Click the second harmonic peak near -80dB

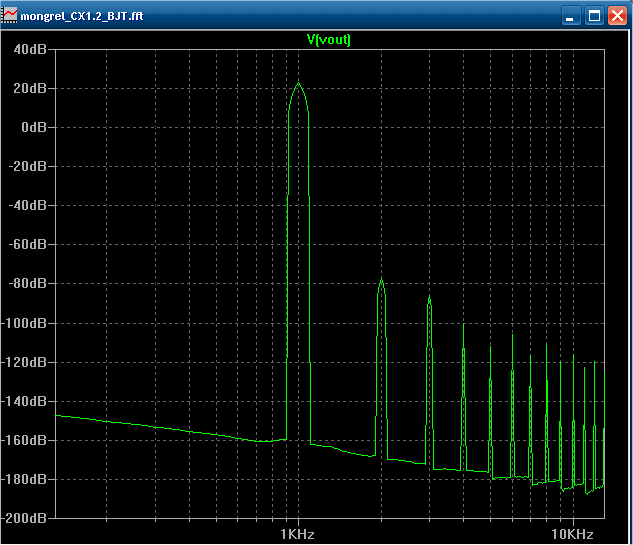coord(381,279)
